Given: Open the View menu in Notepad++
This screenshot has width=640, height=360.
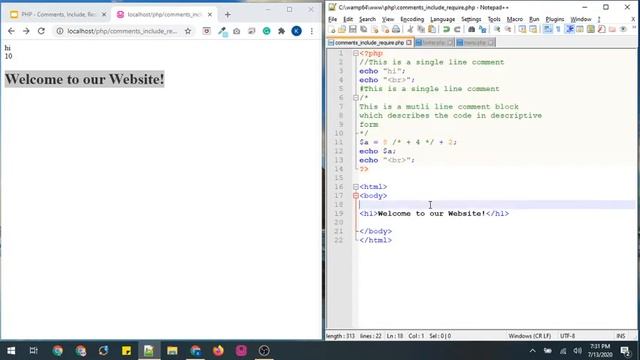Looking at the screenshot, I should coord(388,19).
